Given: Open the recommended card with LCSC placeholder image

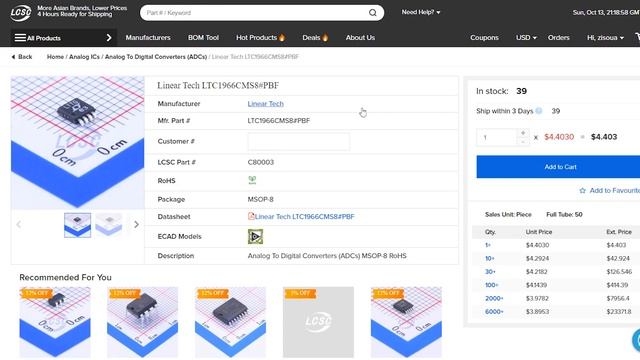Looking at the screenshot, I should [x=318, y=322].
